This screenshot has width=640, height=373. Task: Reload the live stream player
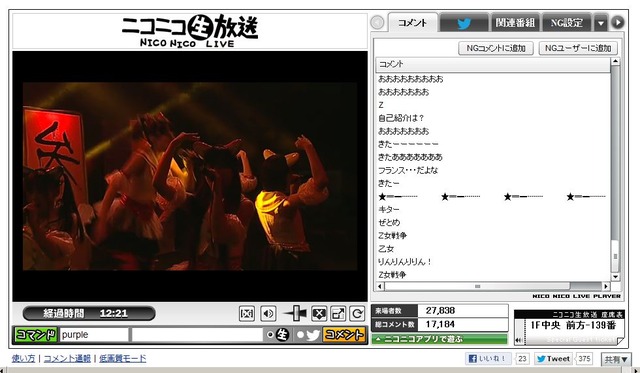[357, 313]
